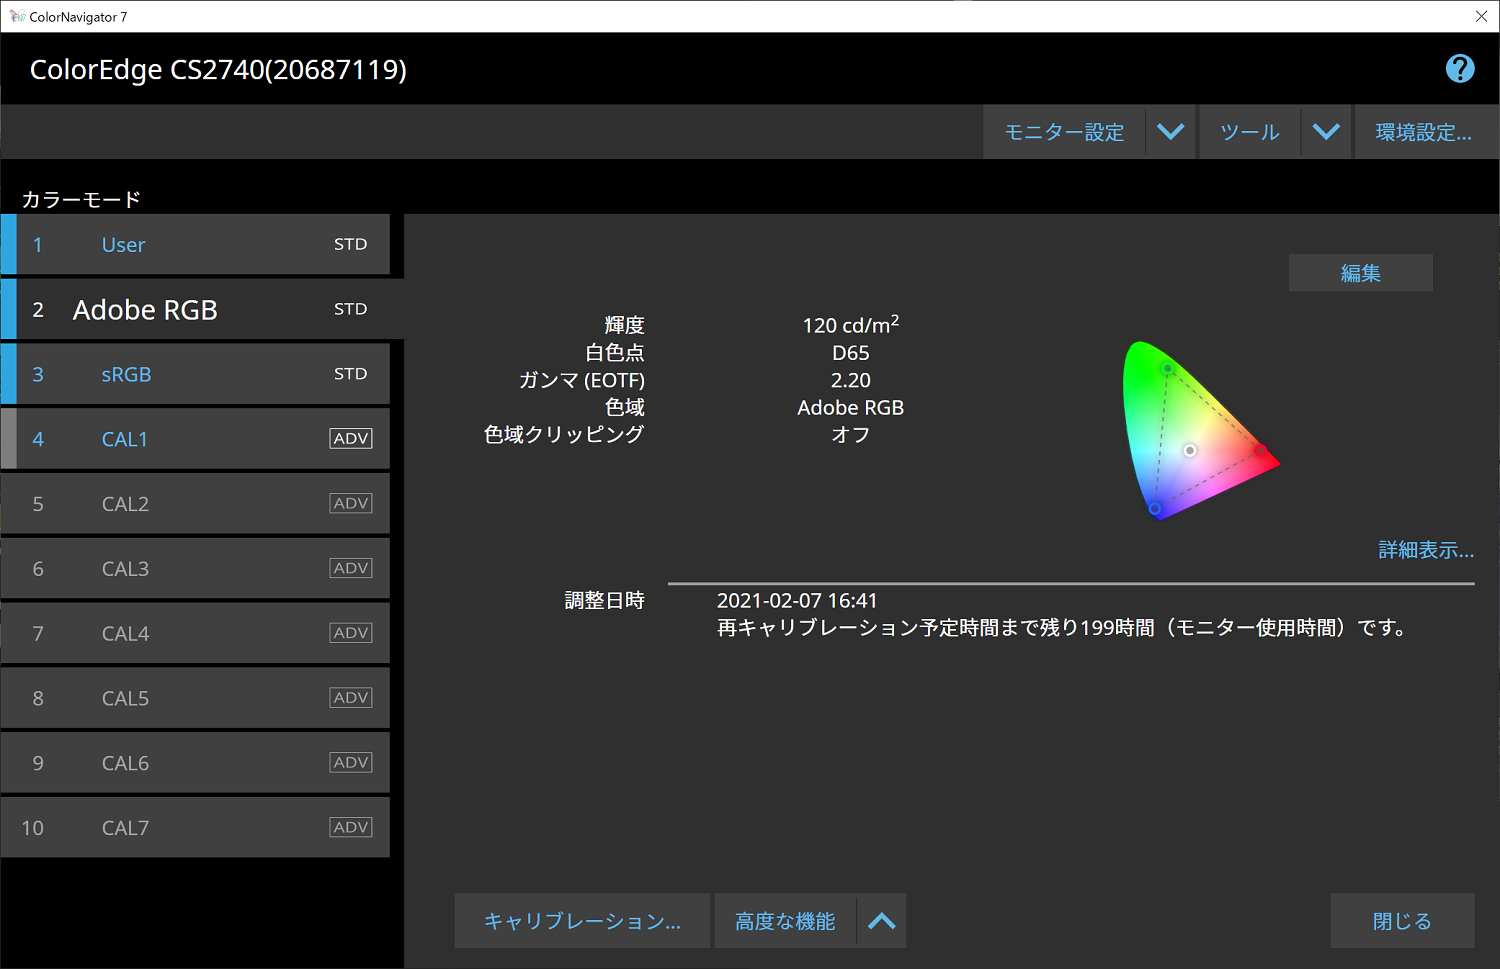Select the CAL1 calibration mode

click(195, 438)
